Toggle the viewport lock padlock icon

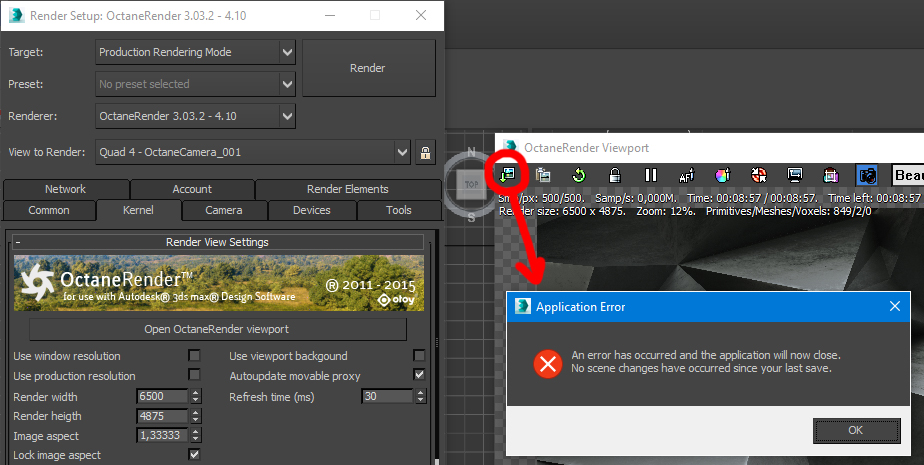click(615, 175)
